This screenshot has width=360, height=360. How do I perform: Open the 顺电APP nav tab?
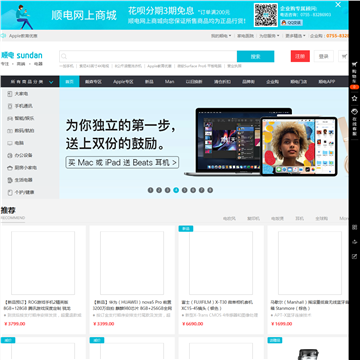click(x=327, y=82)
